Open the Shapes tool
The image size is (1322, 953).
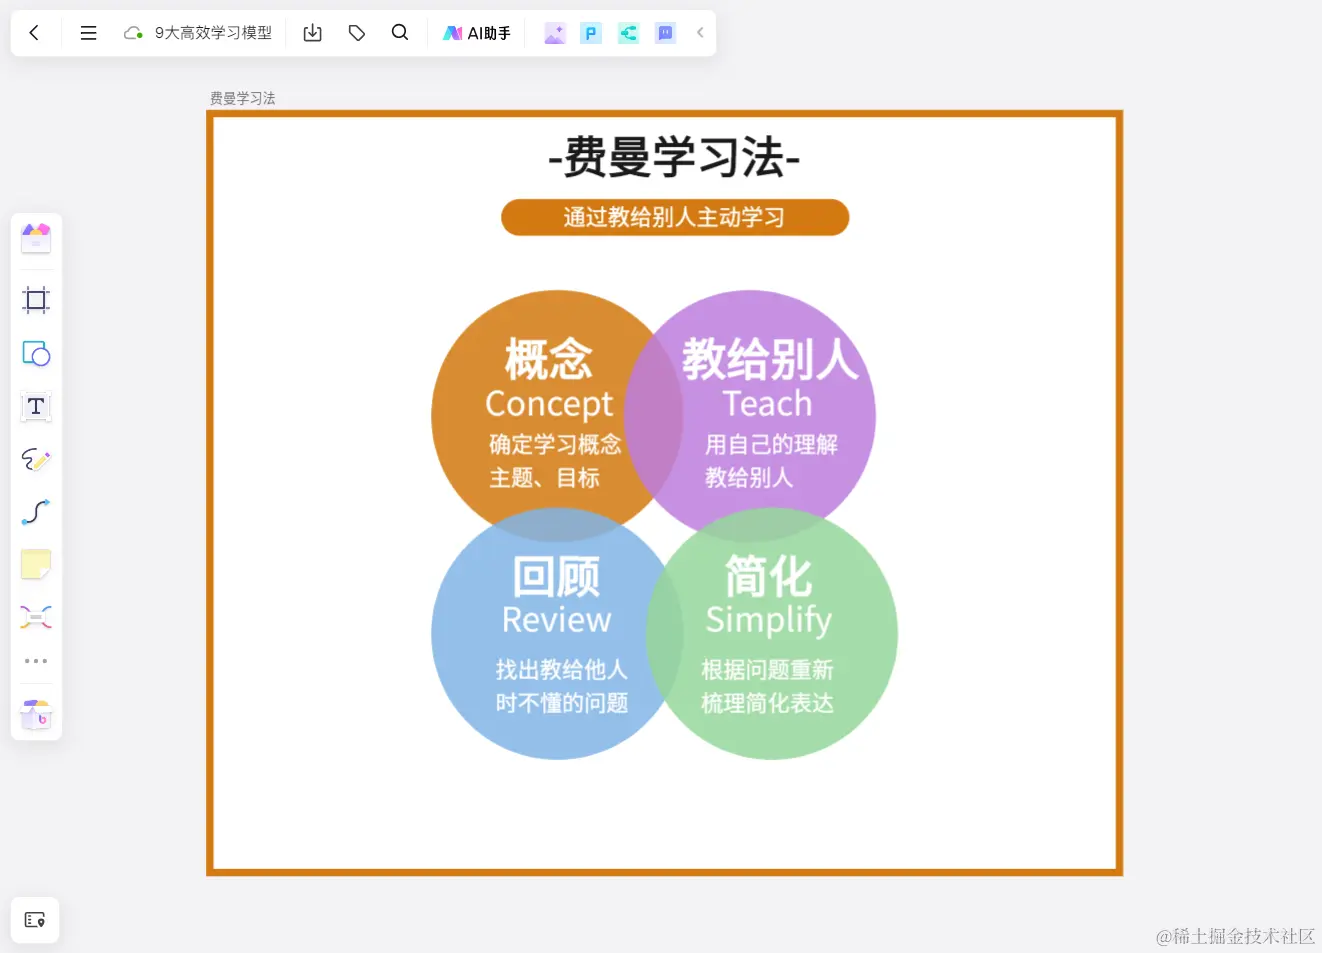tap(36, 353)
